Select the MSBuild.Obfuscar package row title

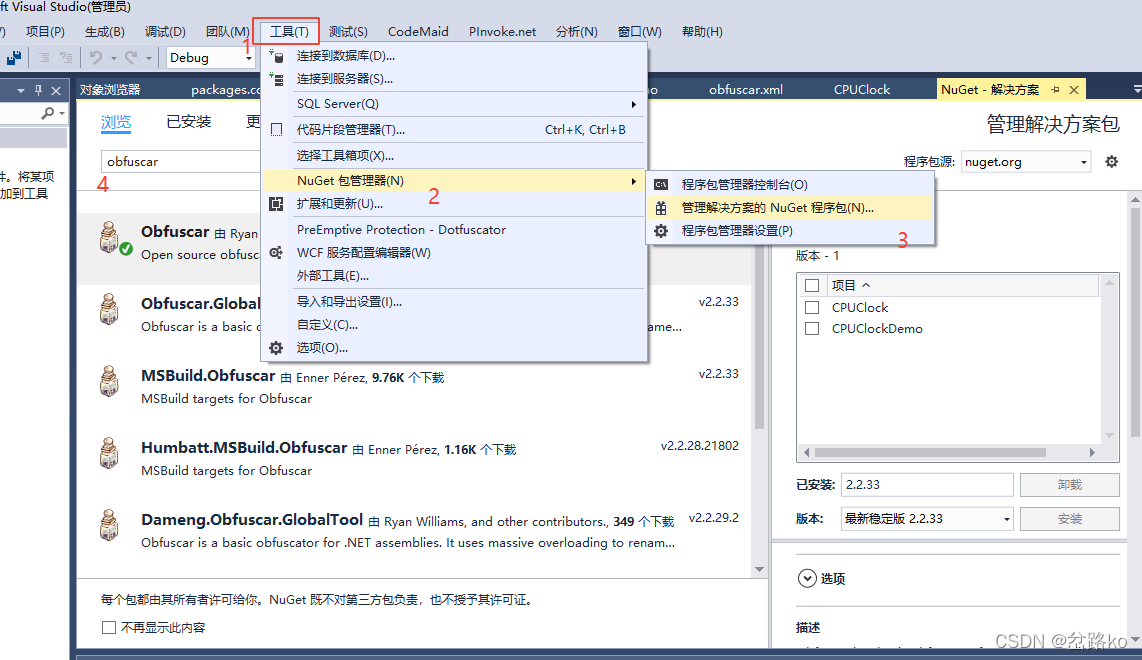(208, 376)
